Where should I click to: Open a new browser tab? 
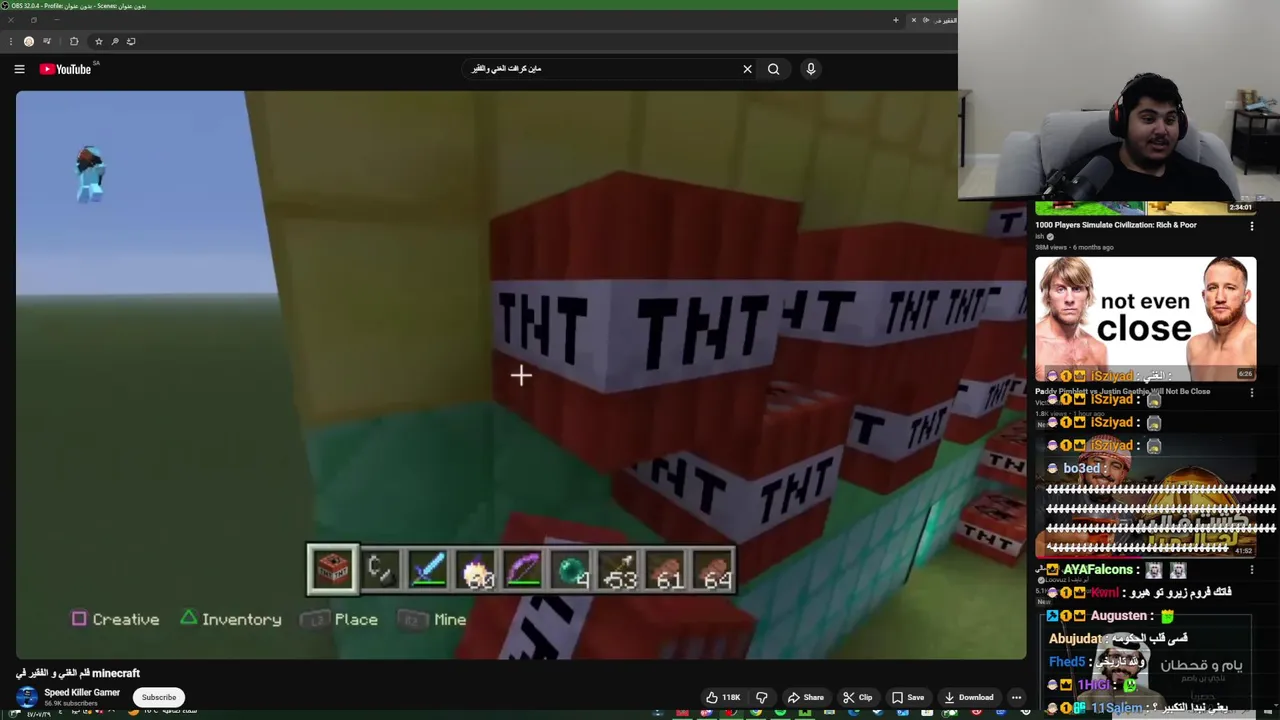click(x=896, y=20)
